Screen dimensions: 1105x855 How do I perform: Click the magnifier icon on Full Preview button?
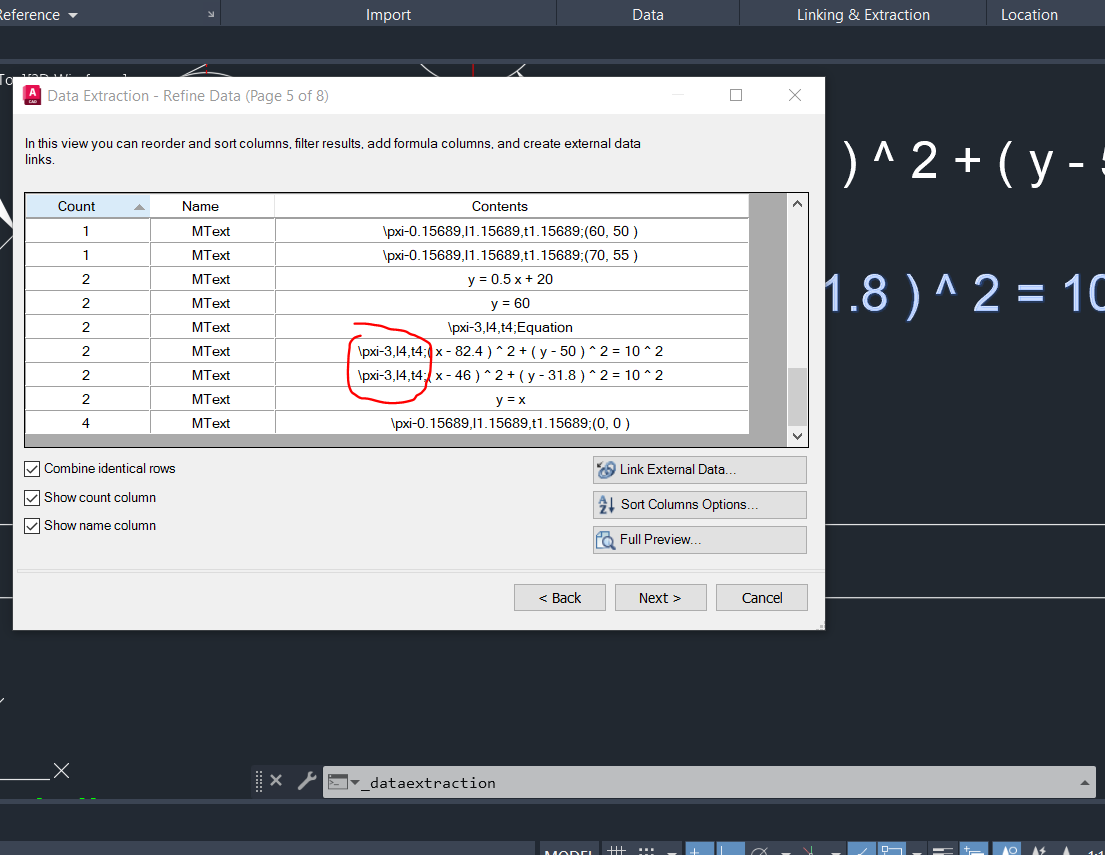click(606, 540)
